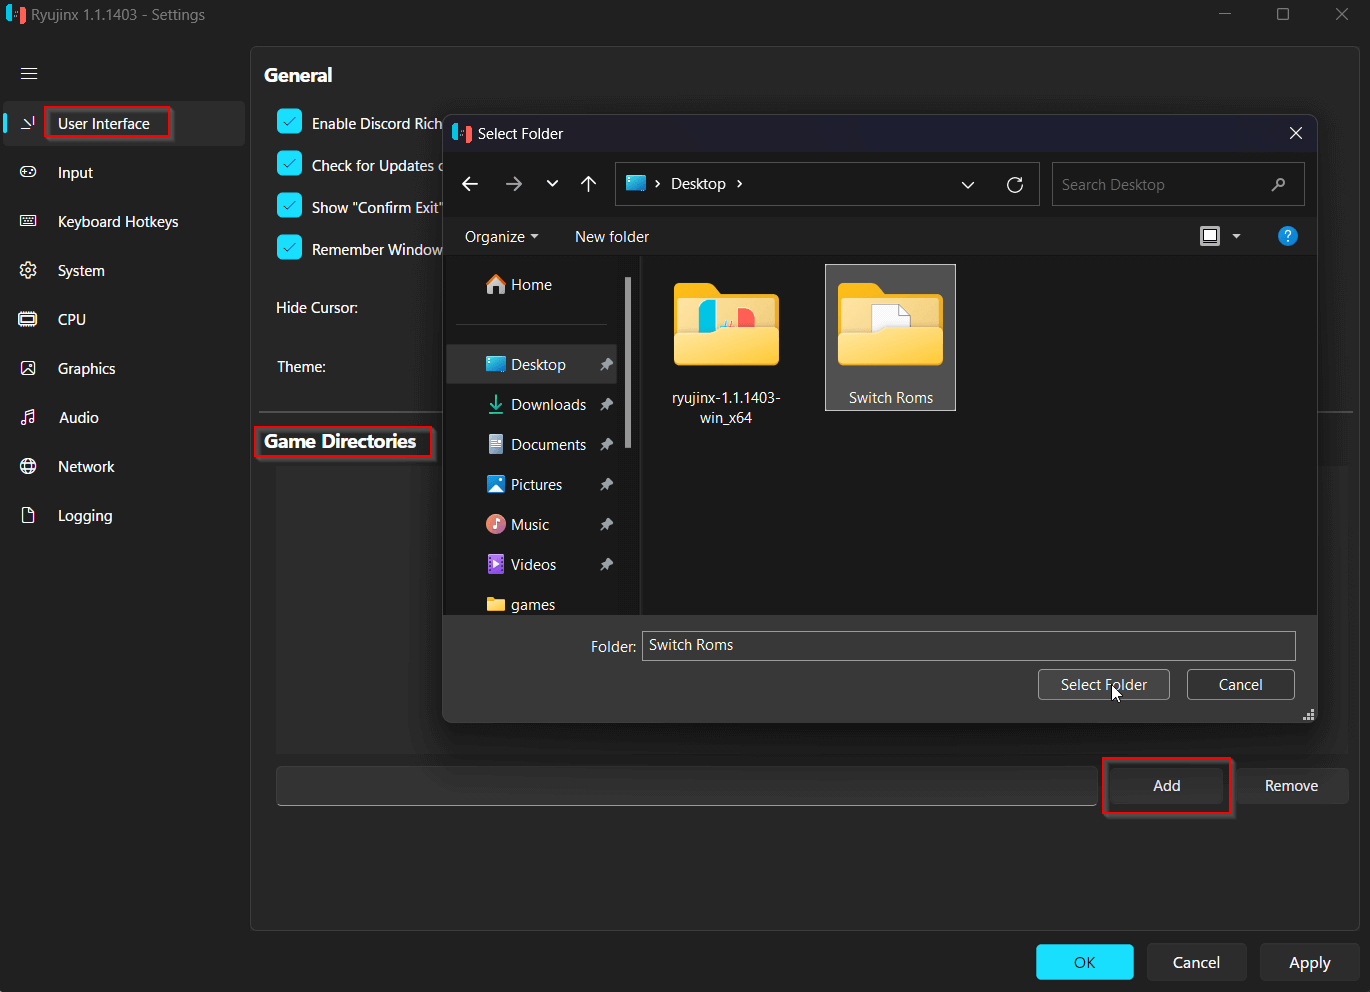
Task: Toggle Show Confirm Exit checkbox
Action: [x=289, y=206]
